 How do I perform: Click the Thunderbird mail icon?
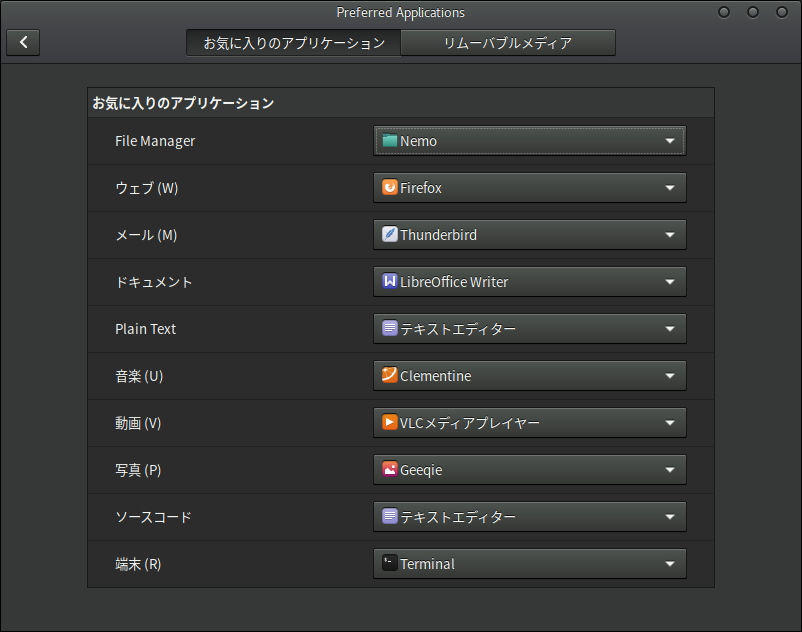coord(390,234)
